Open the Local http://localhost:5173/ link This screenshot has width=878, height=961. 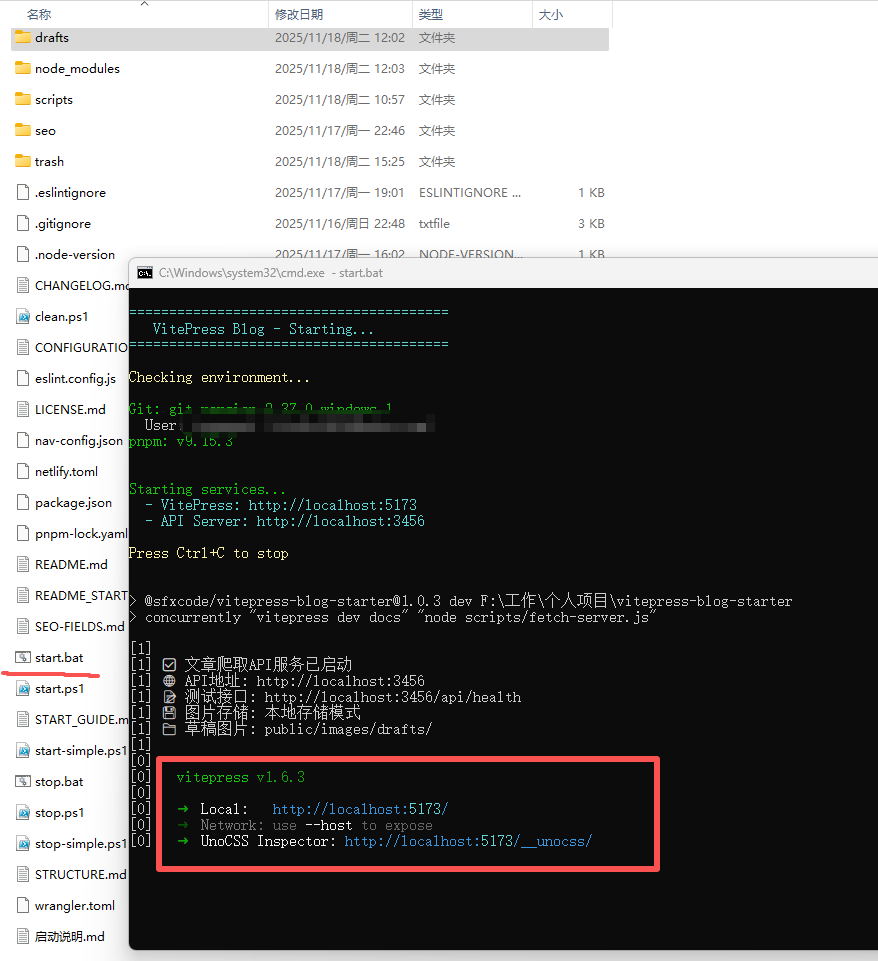[x=360, y=809]
